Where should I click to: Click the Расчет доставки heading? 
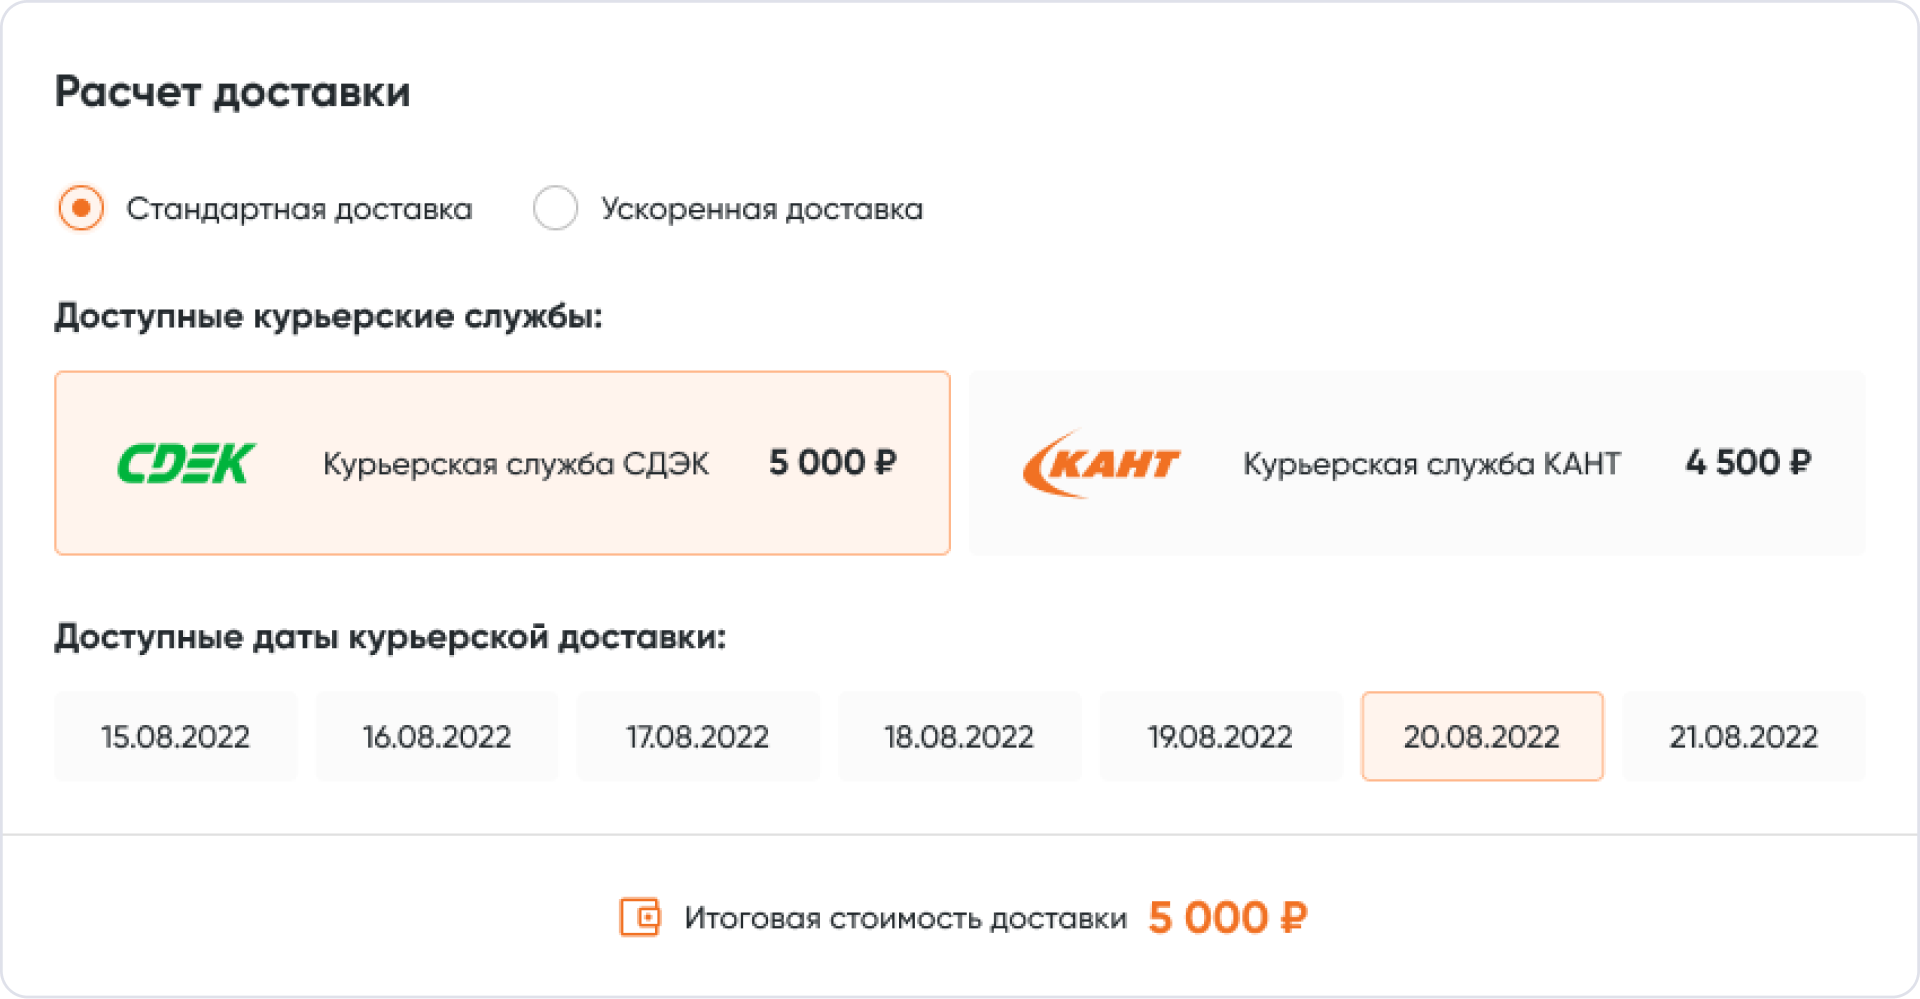click(x=233, y=92)
